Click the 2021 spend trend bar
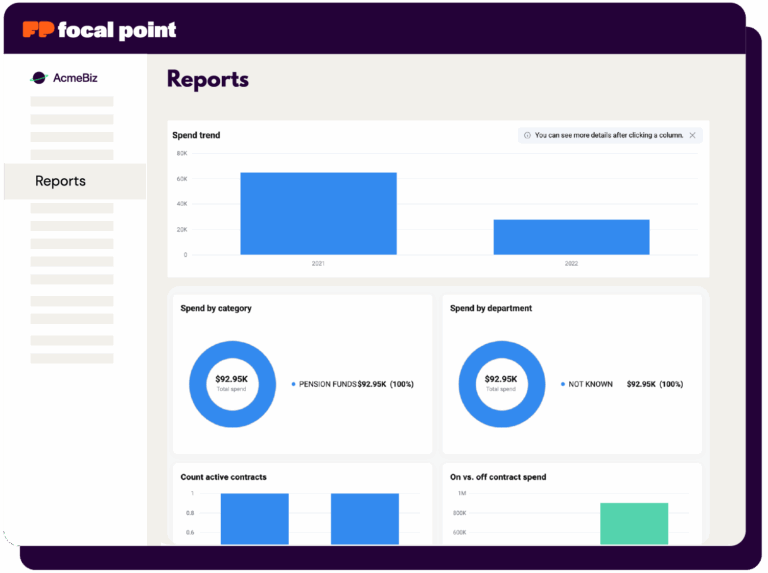Screen dimensions: 768x573 click(318, 213)
